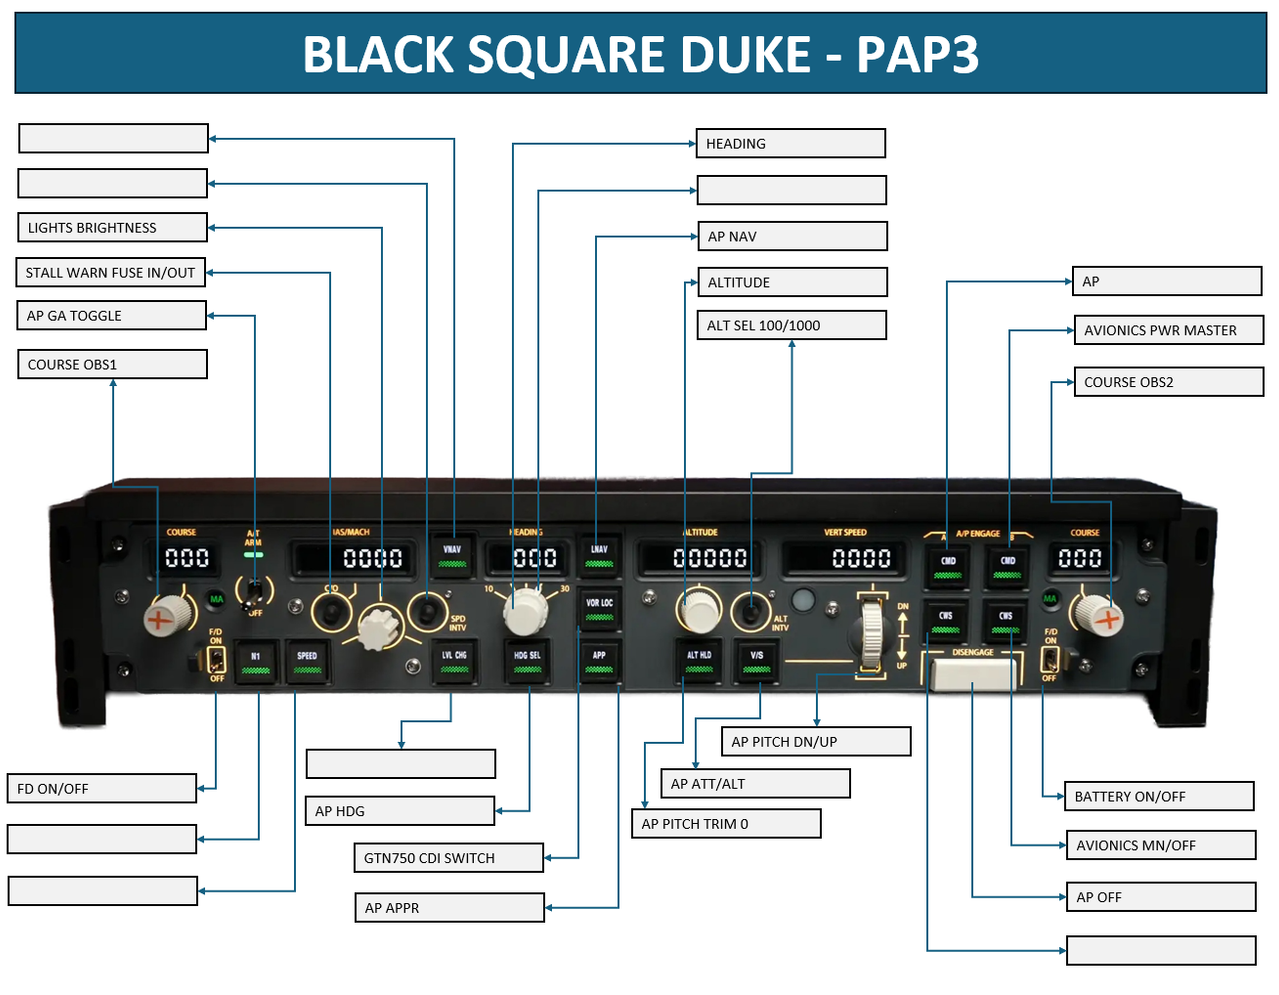Push the ALT HLD button

point(699,662)
